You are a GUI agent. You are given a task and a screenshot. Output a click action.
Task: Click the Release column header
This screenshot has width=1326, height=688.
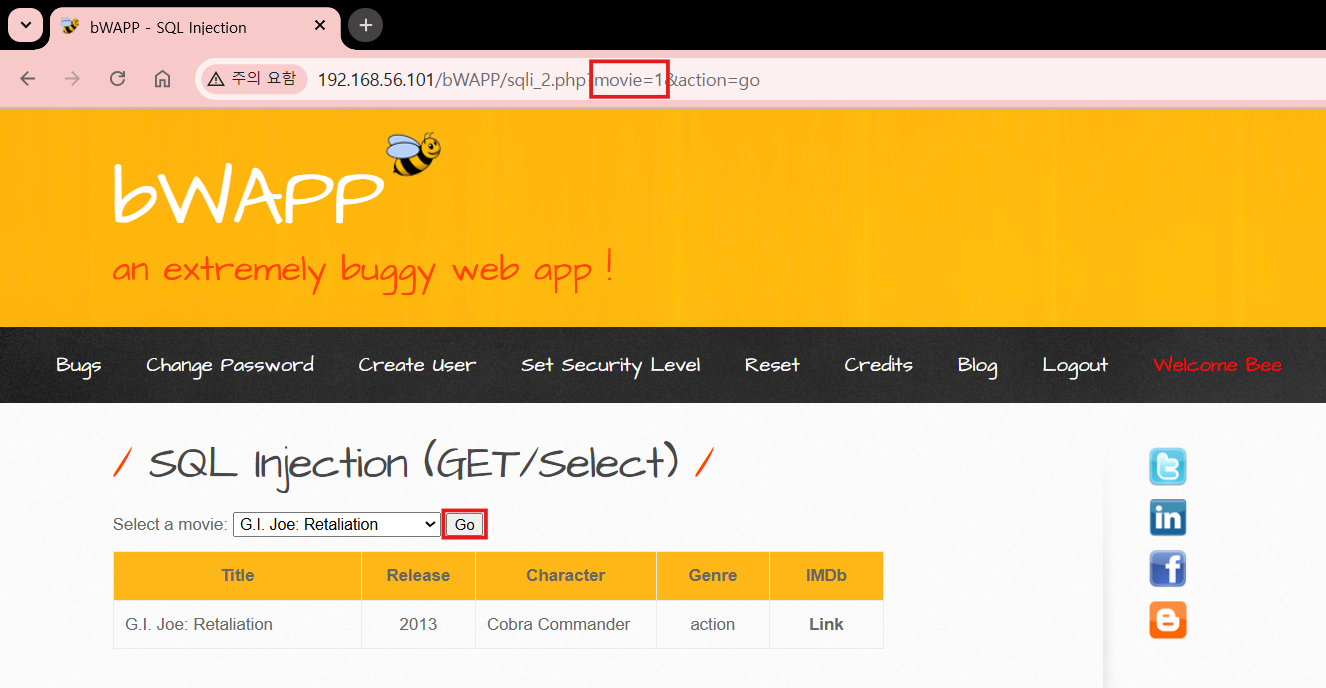418,575
